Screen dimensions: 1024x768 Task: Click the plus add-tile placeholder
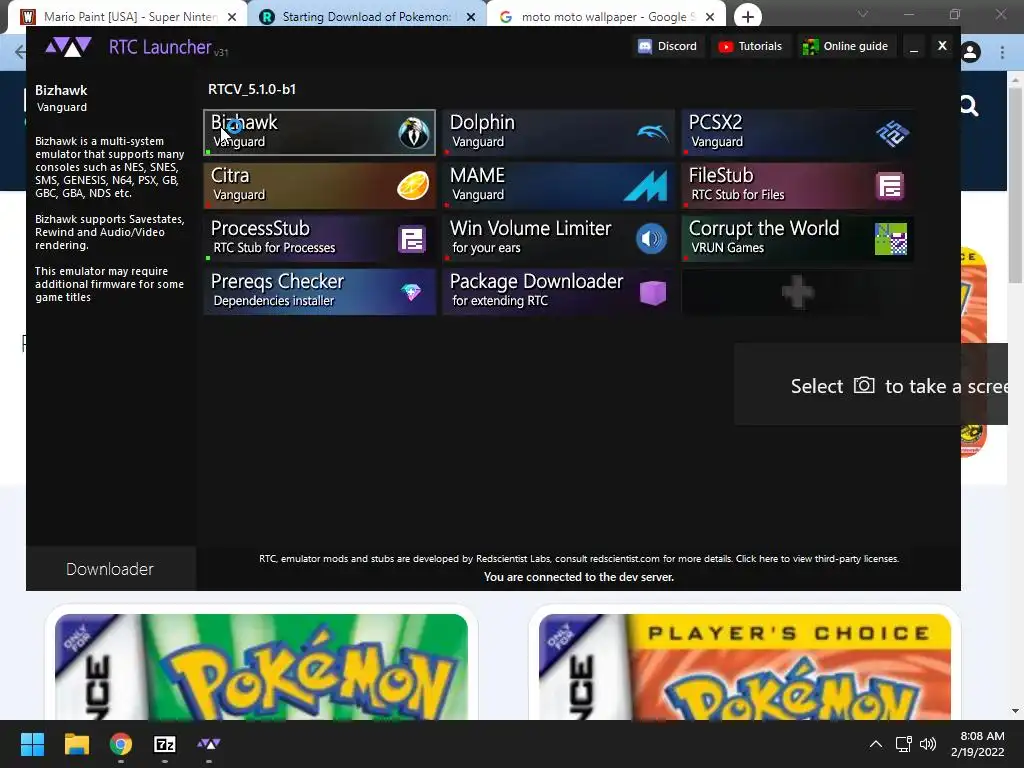point(797,291)
